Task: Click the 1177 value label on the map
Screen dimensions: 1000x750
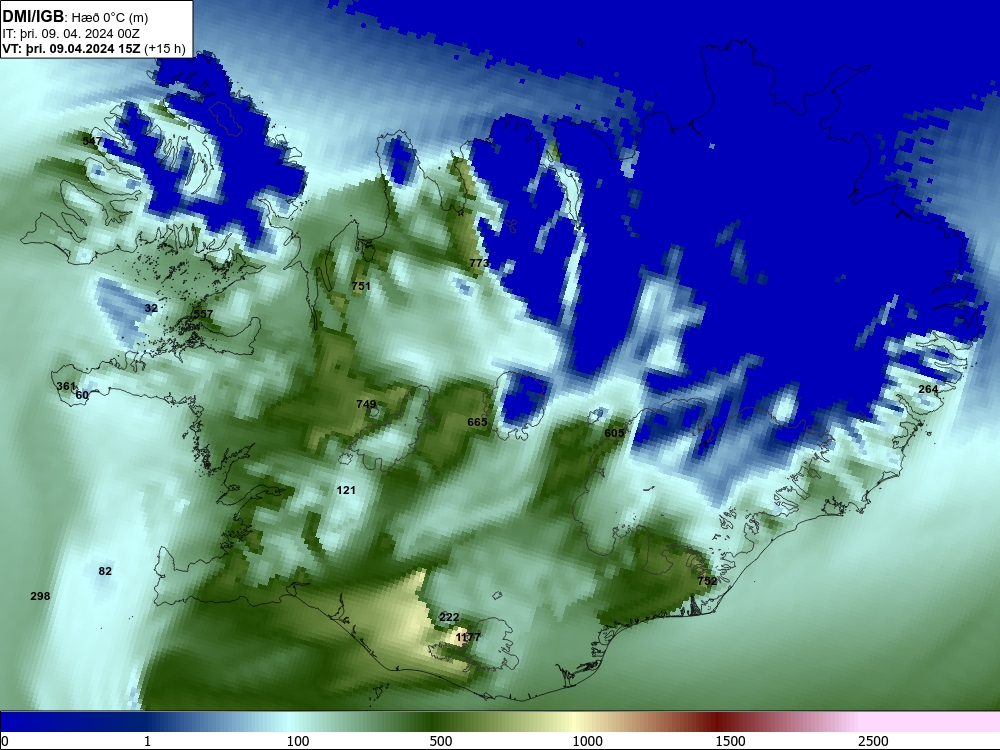Action: point(468,637)
